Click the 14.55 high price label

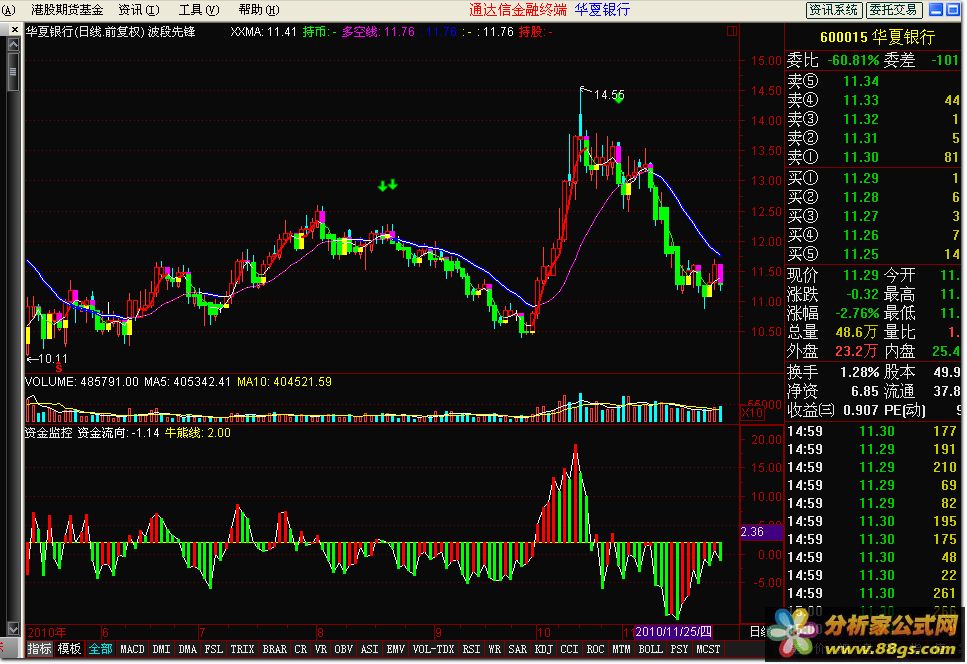coord(609,95)
